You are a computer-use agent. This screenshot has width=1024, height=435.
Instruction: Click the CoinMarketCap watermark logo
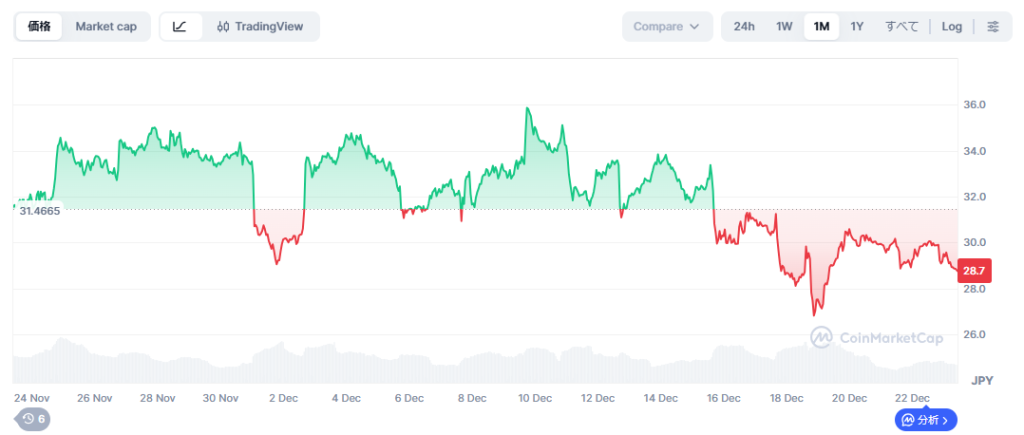[877, 339]
